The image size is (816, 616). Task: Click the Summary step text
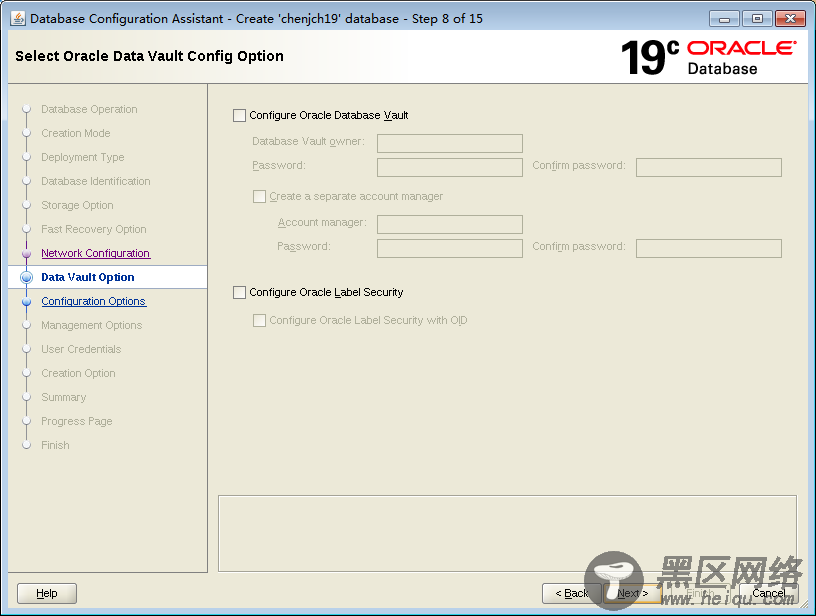63,397
